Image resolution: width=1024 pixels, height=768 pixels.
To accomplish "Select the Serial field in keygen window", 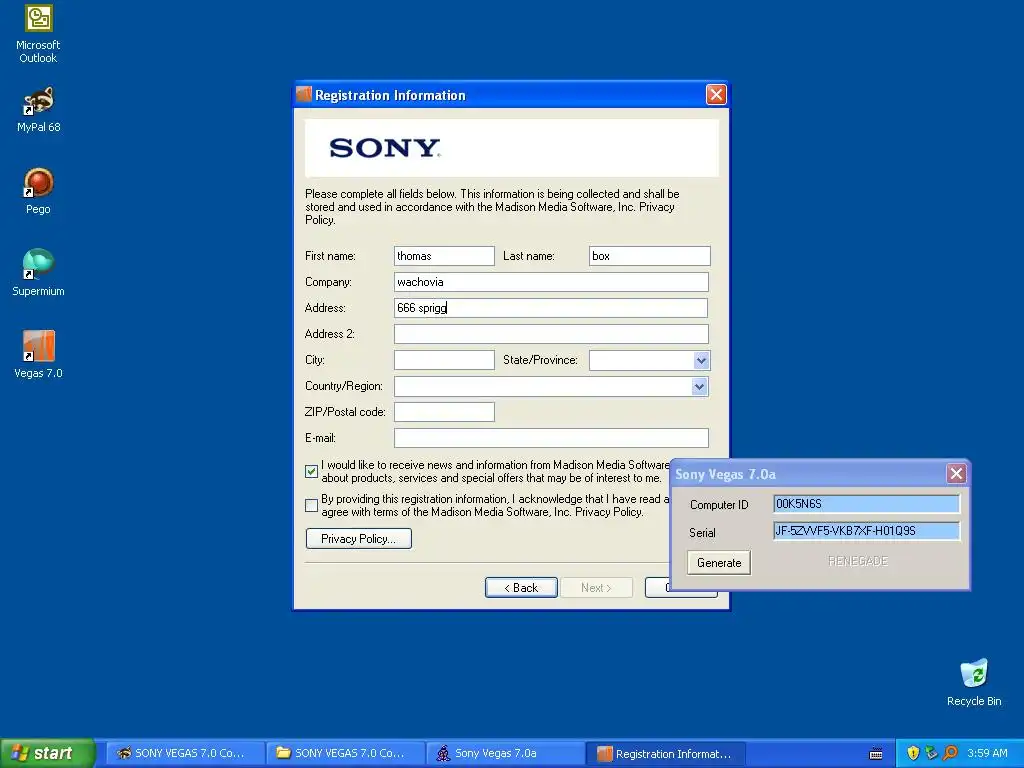I will pyautogui.click(x=867, y=531).
